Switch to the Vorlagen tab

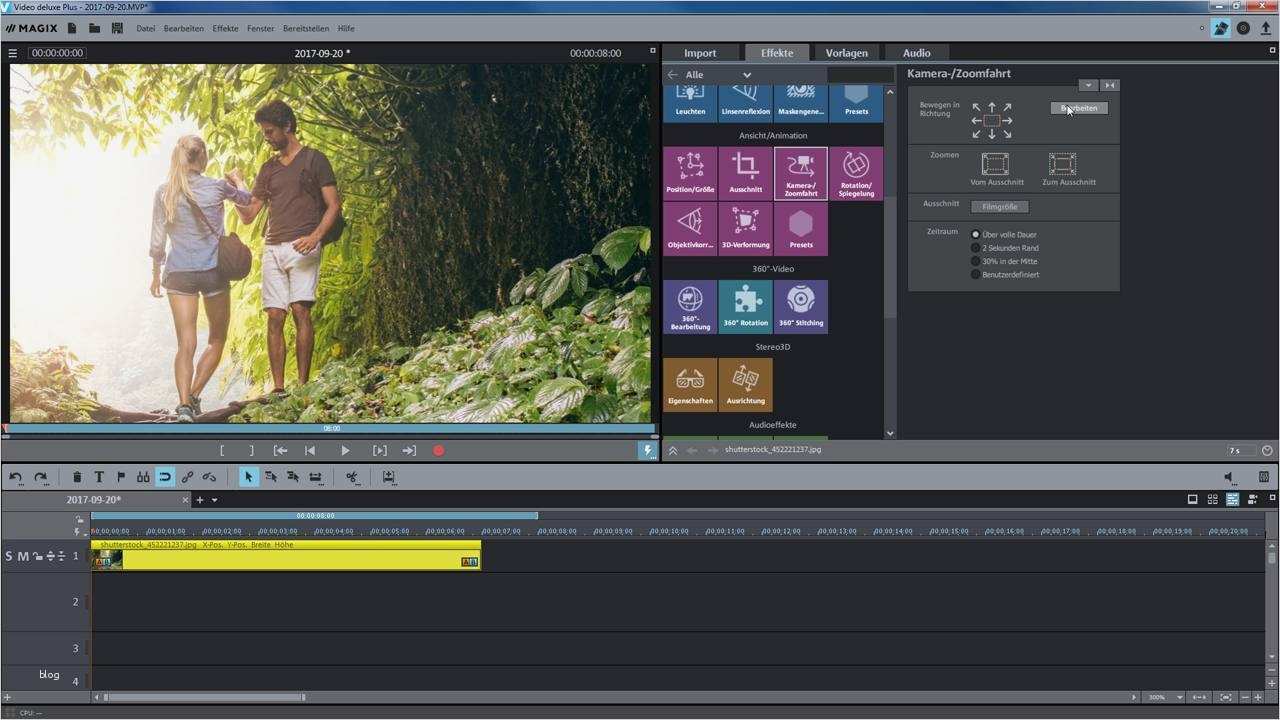coord(846,53)
